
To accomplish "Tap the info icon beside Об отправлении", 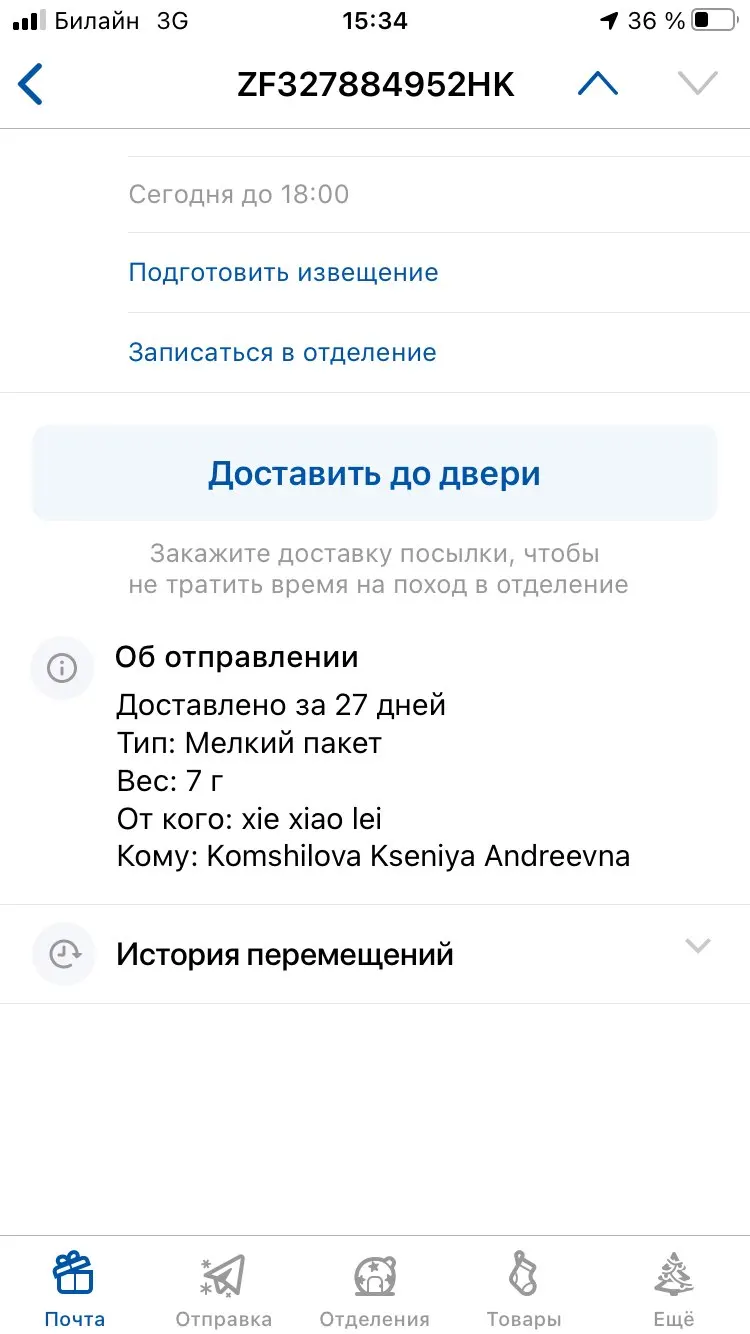I will 62,668.
